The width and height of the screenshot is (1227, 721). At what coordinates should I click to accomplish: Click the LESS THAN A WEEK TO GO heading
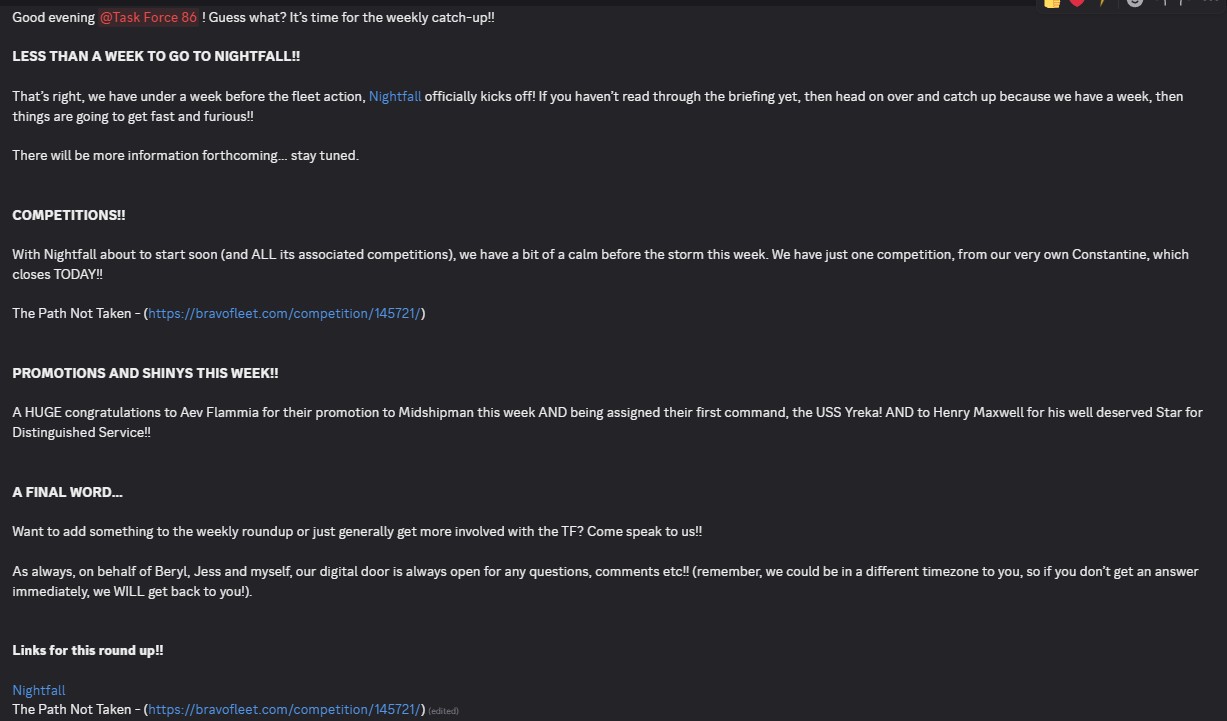click(156, 57)
